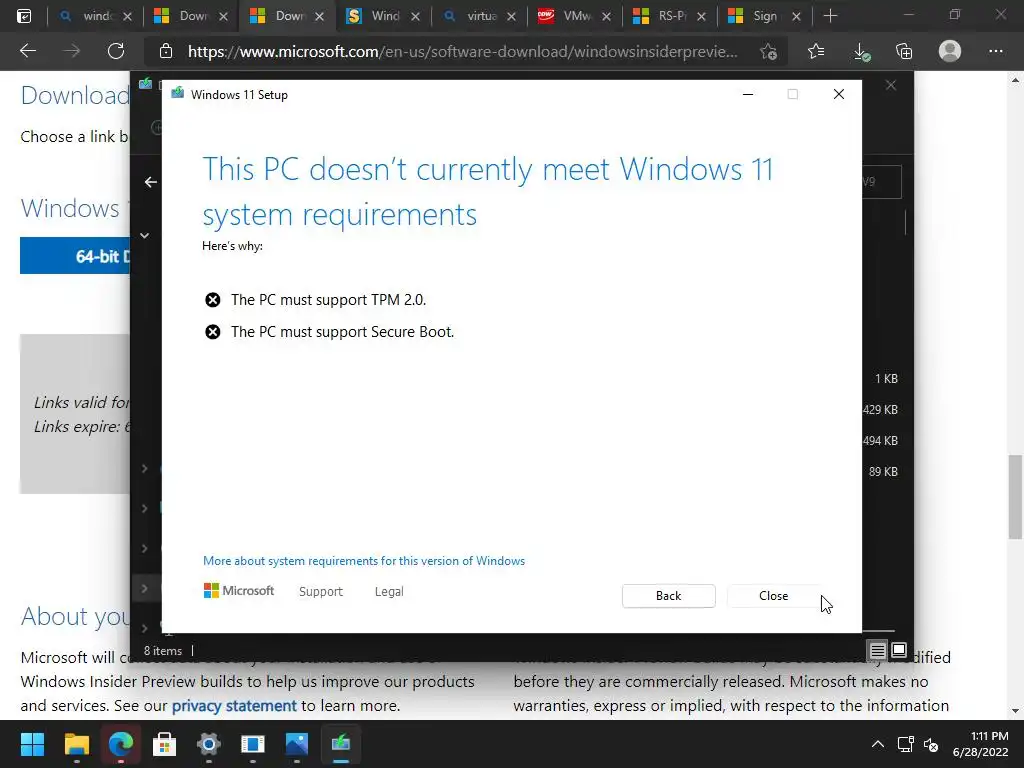Open File Explorer from the taskbar
Viewport: 1024px width, 768px height.
coord(76,744)
